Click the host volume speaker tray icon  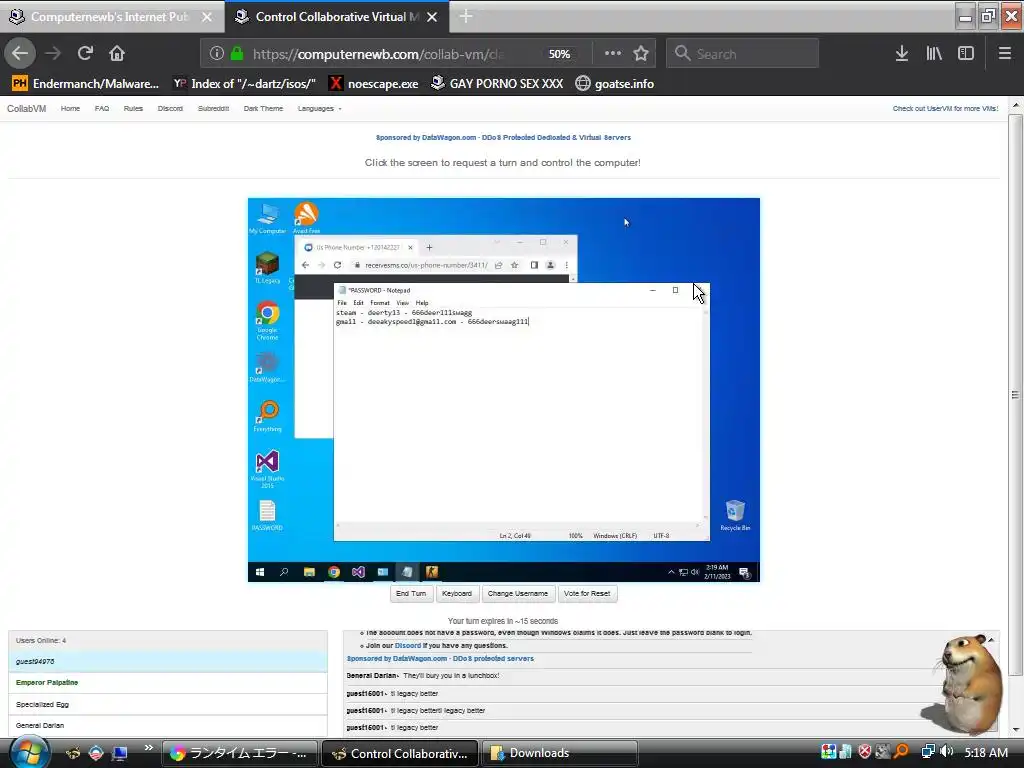[946, 752]
